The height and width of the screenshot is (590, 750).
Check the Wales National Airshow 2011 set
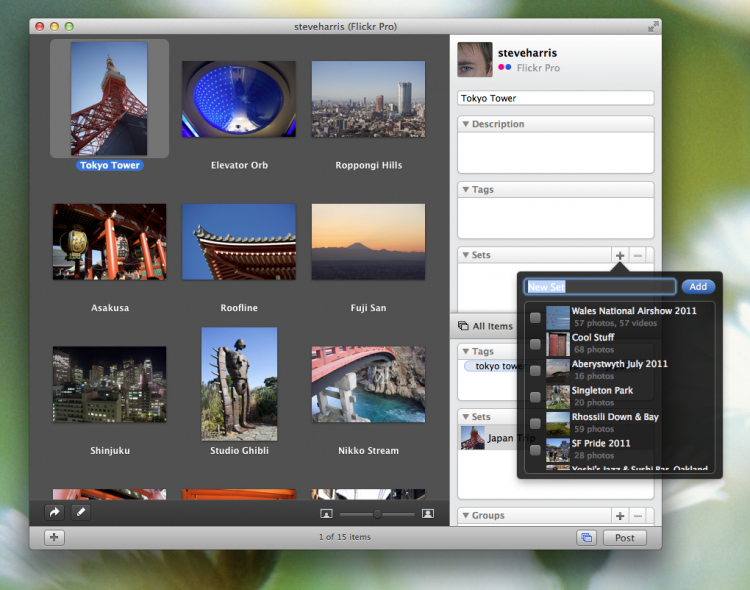pos(535,318)
